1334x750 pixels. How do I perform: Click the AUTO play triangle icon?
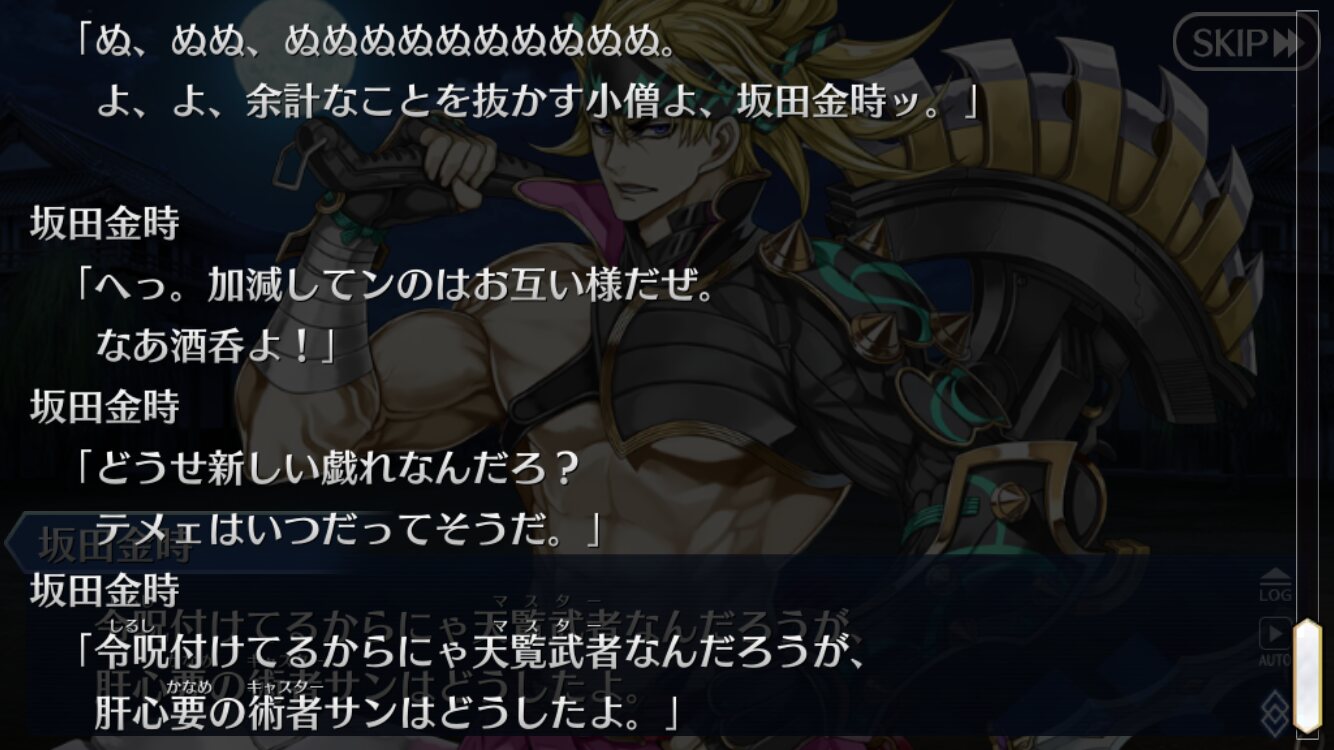point(1275,634)
